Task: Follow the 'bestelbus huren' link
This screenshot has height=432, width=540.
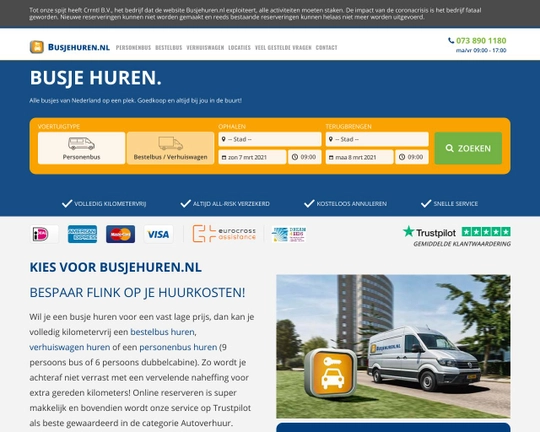Action: (163, 332)
